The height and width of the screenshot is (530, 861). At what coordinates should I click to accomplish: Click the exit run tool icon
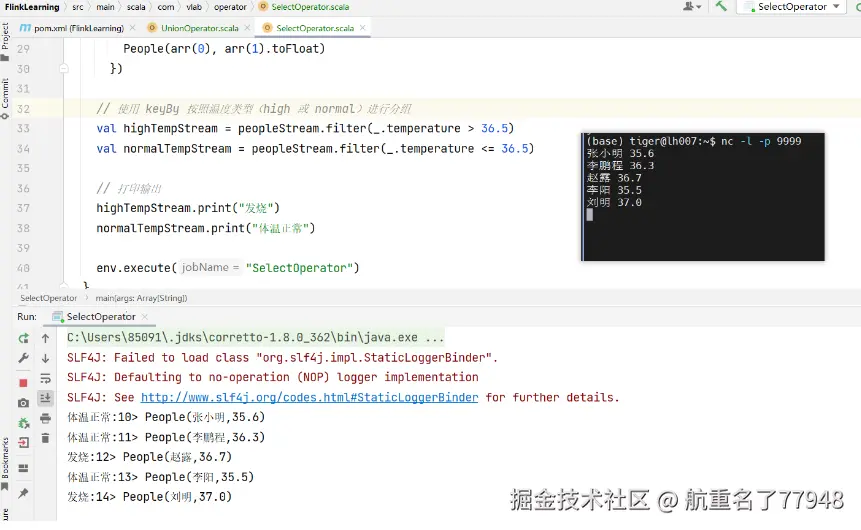[23, 443]
